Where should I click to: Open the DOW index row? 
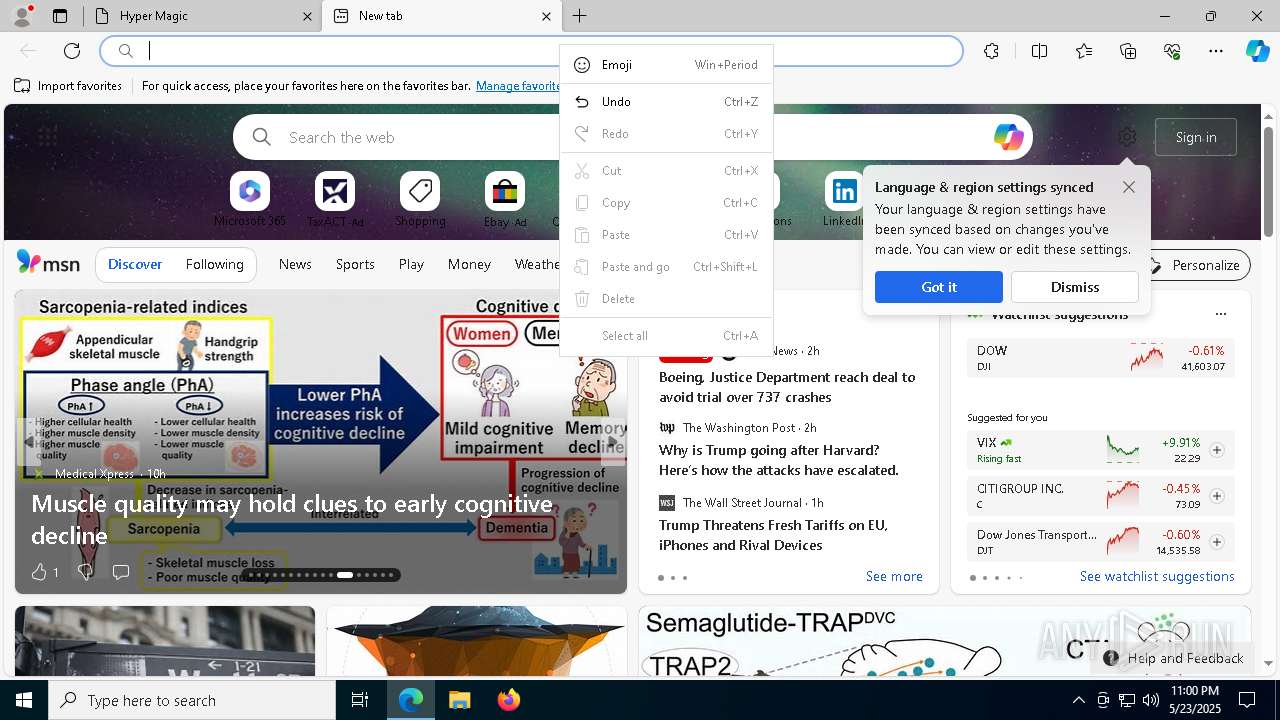pos(1101,358)
